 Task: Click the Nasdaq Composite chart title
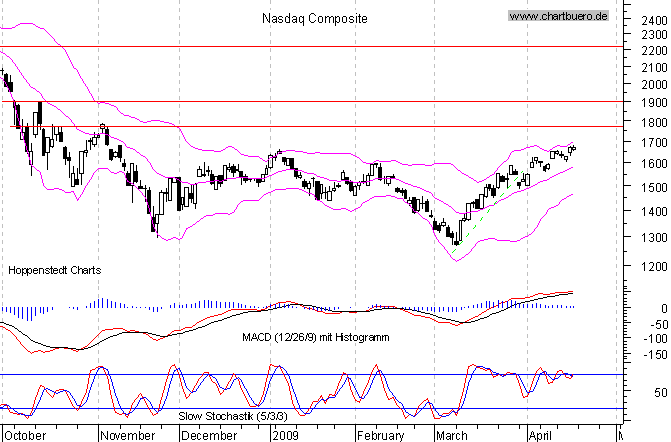coord(314,18)
